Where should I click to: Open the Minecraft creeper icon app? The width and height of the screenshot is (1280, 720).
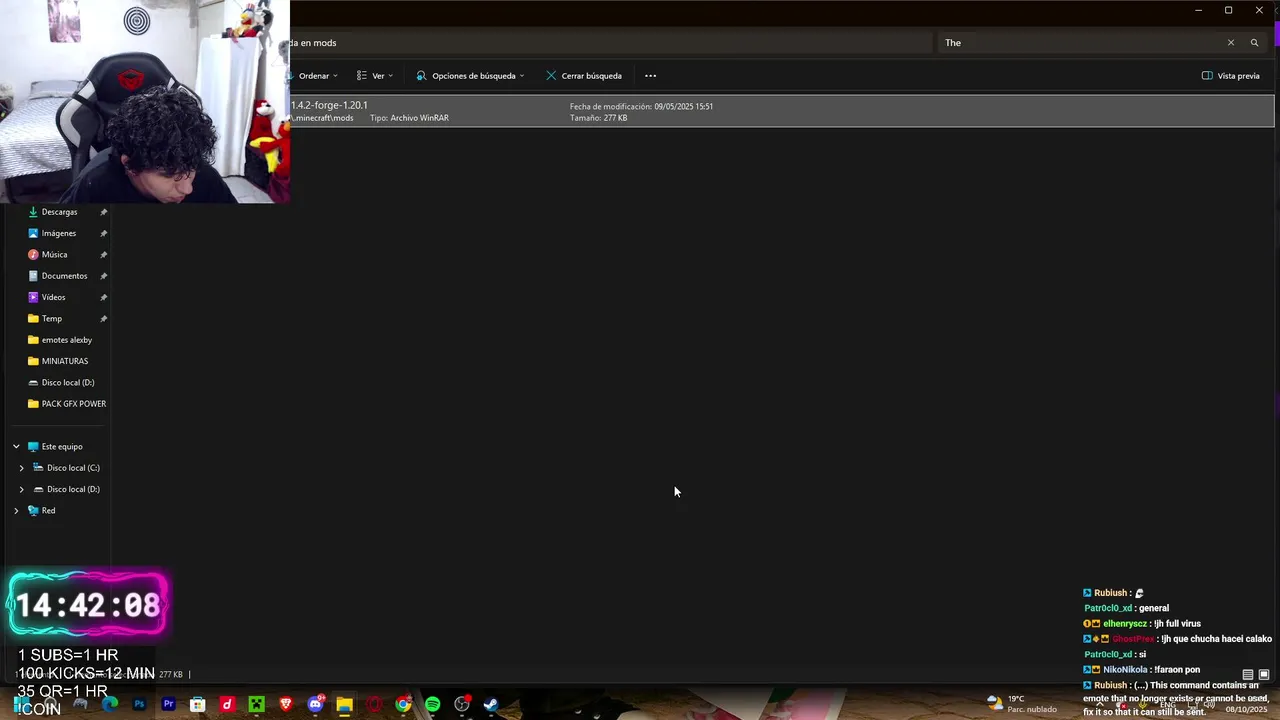[x=257, y=705]
